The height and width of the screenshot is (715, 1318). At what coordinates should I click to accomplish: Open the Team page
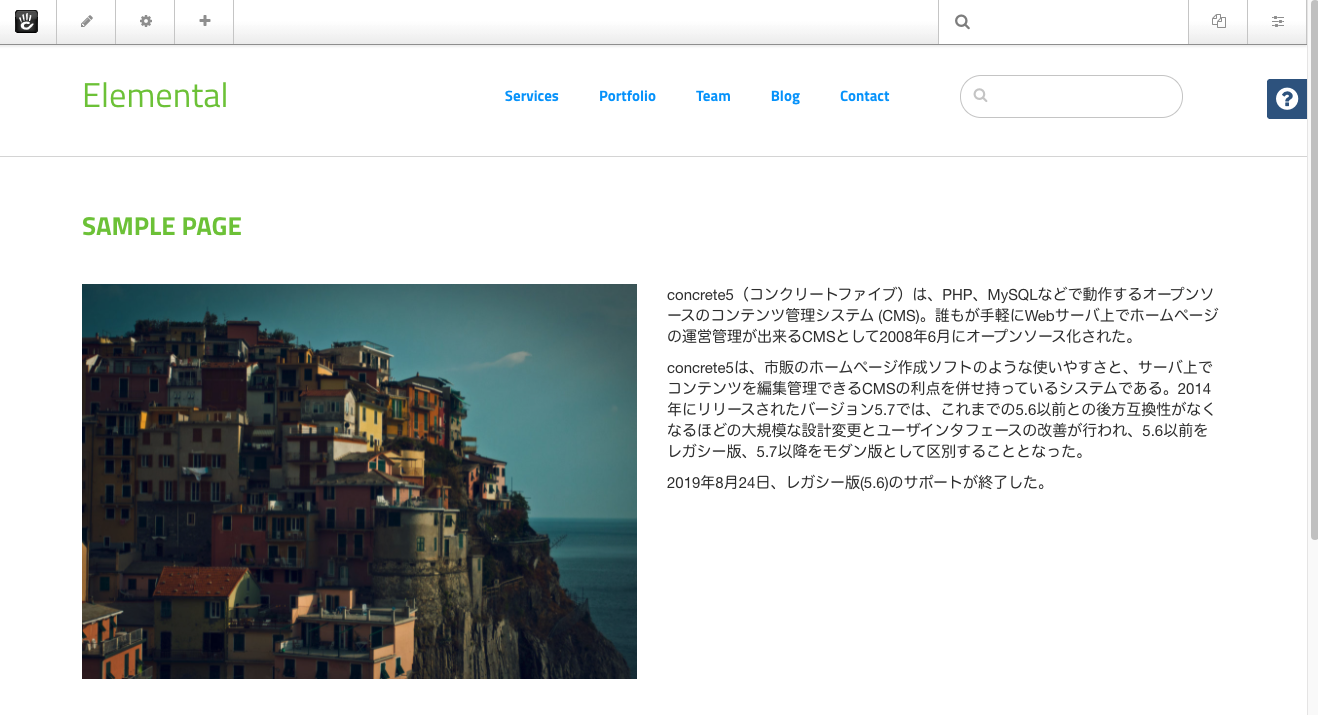point(713,96)
